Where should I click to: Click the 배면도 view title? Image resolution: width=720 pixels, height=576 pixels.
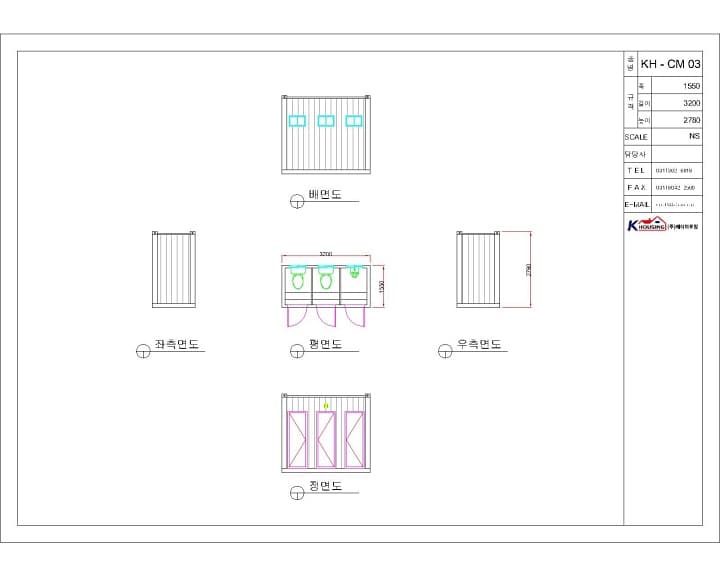coord(325,194)
